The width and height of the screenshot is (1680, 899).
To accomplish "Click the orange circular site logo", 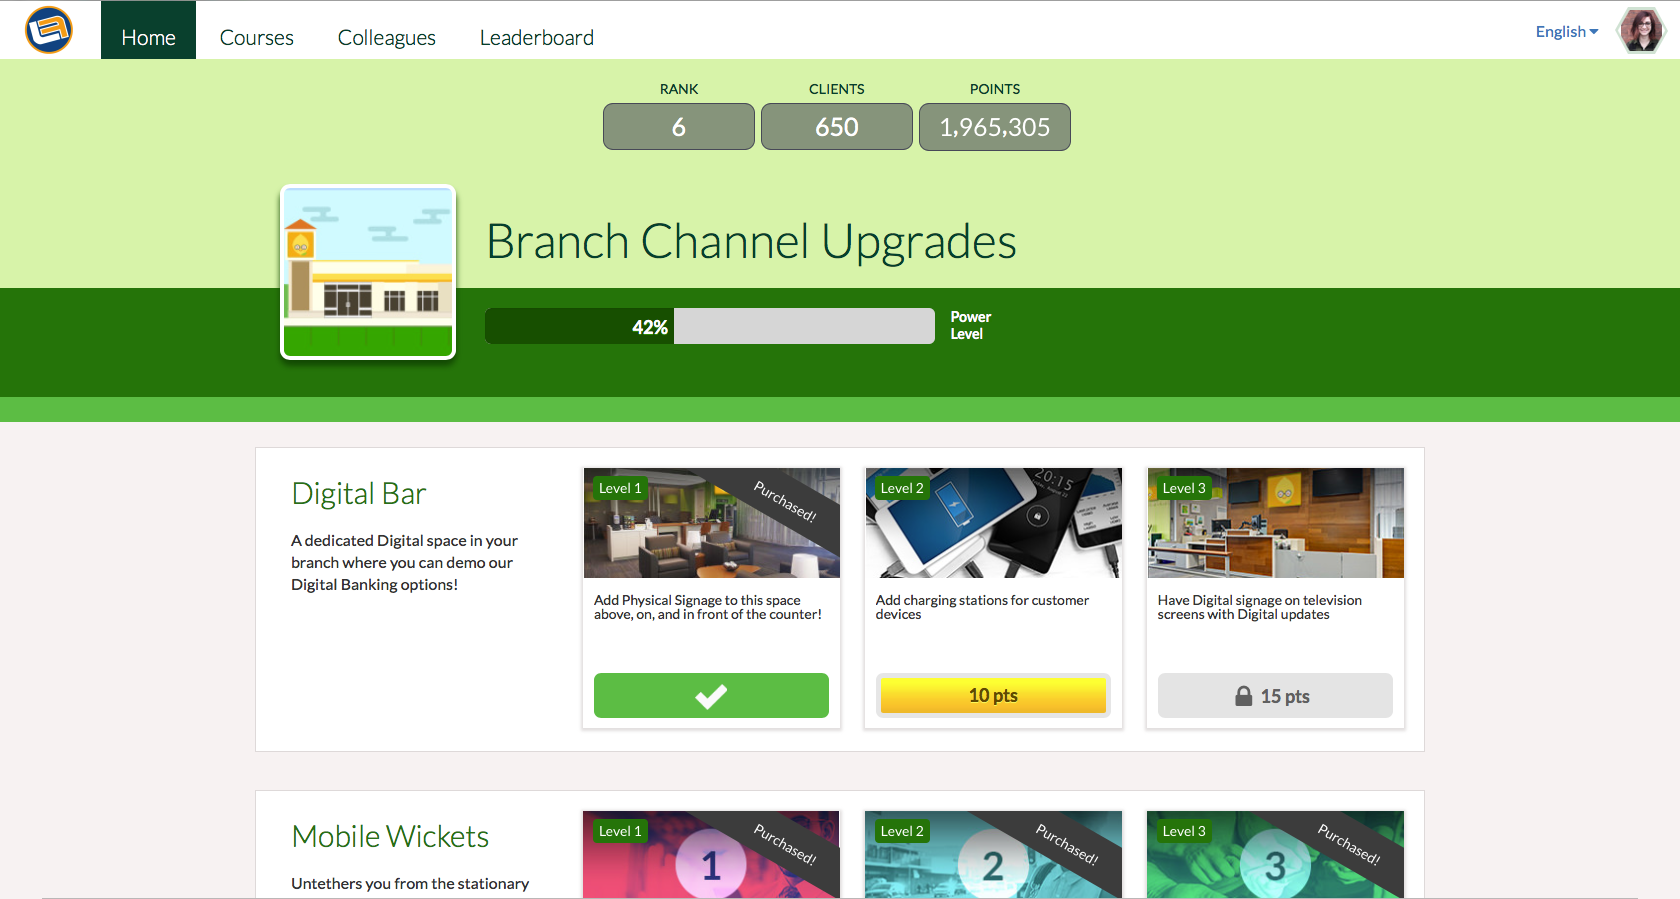I will pos(49,30).
